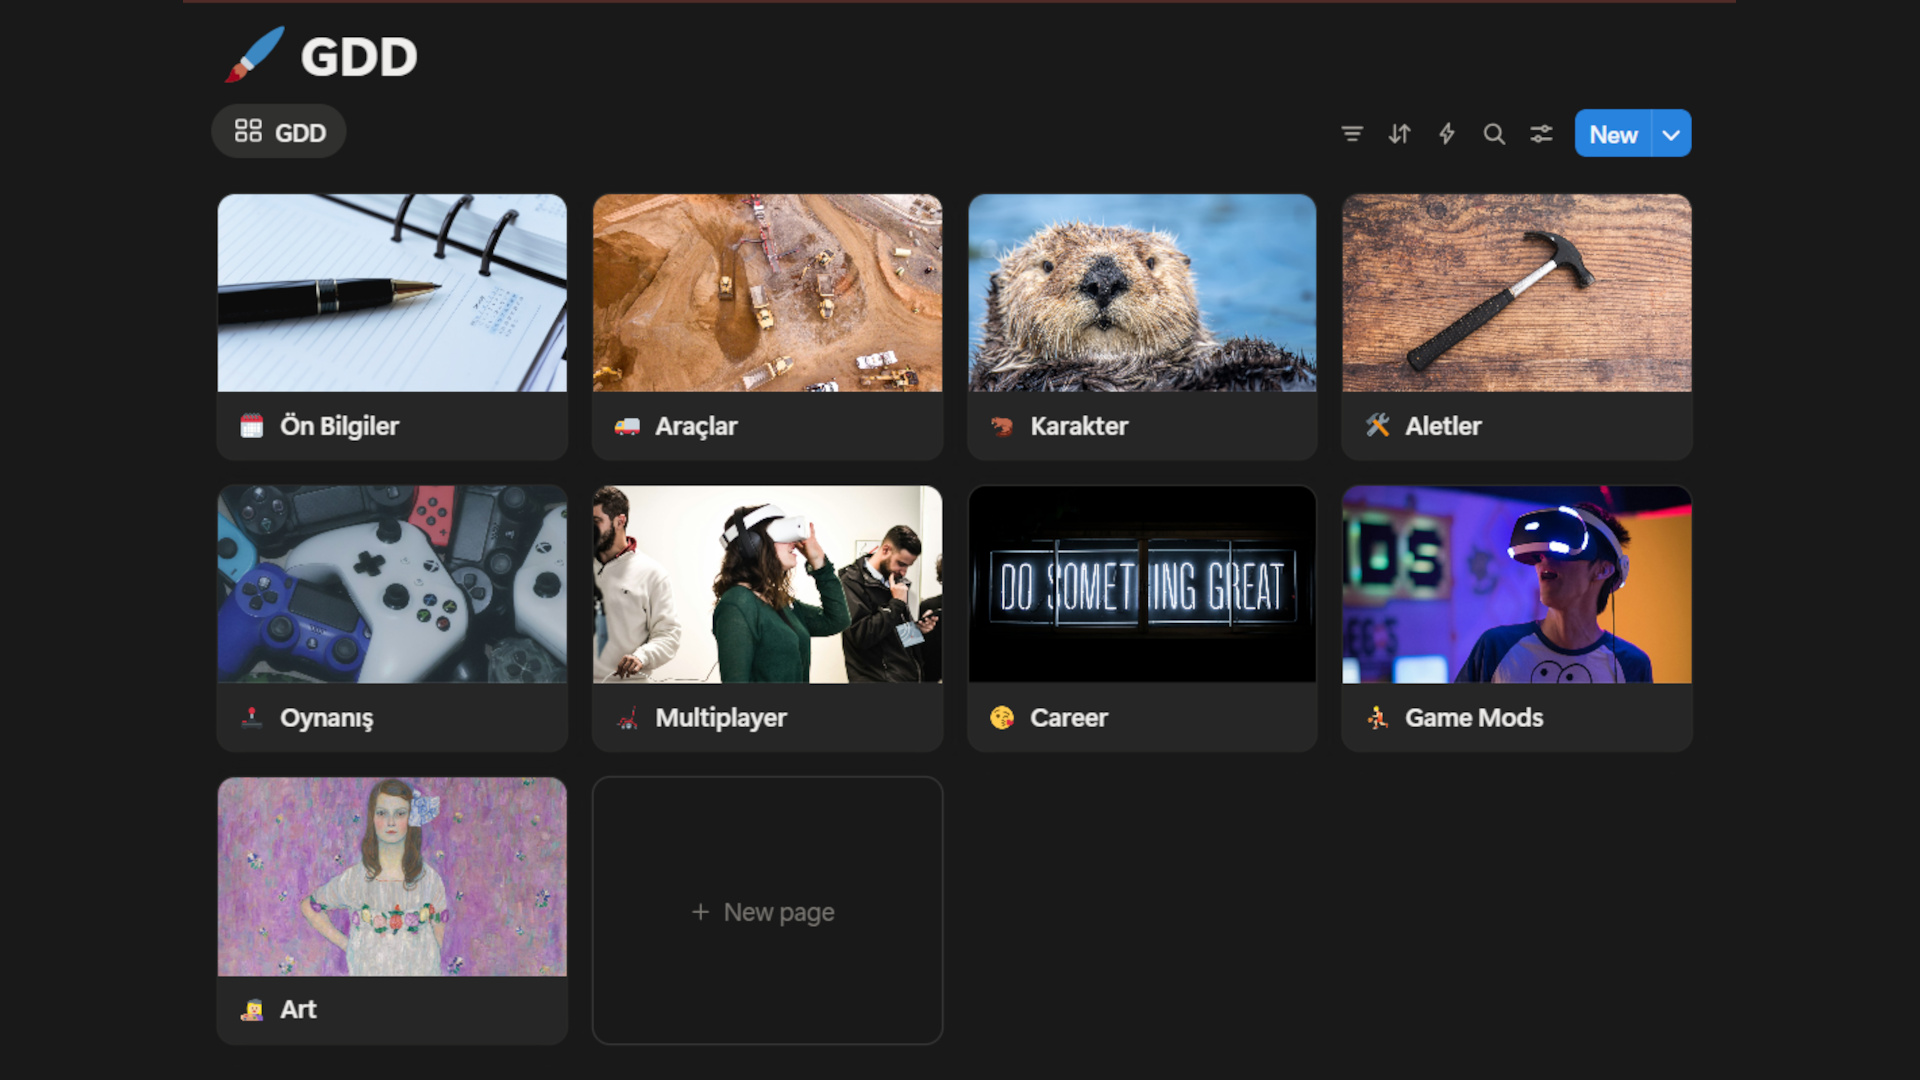Click the search magnifier icon
Viewport: 1920px width, 1080px height.
(x=1494, y=134)
